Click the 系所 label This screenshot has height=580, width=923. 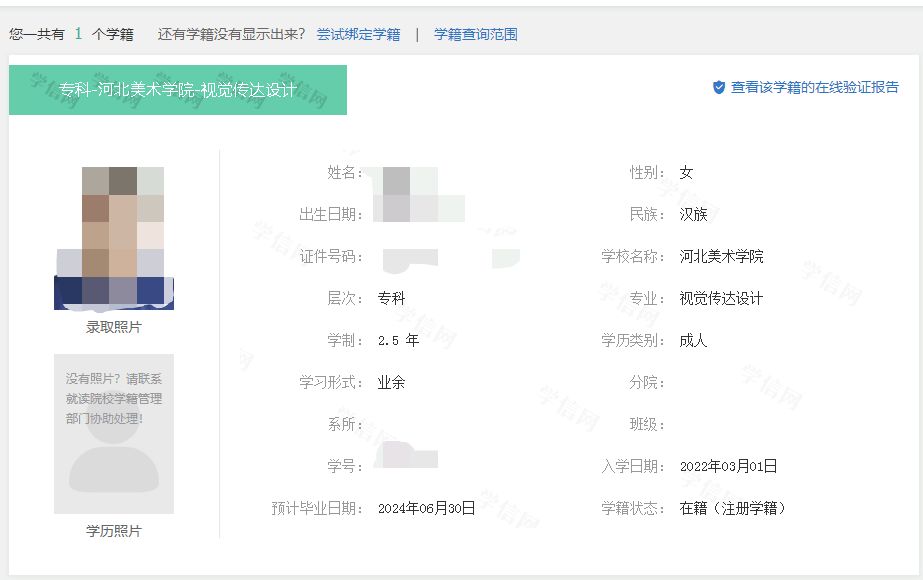pyautogui.click(x=345, y=425)
